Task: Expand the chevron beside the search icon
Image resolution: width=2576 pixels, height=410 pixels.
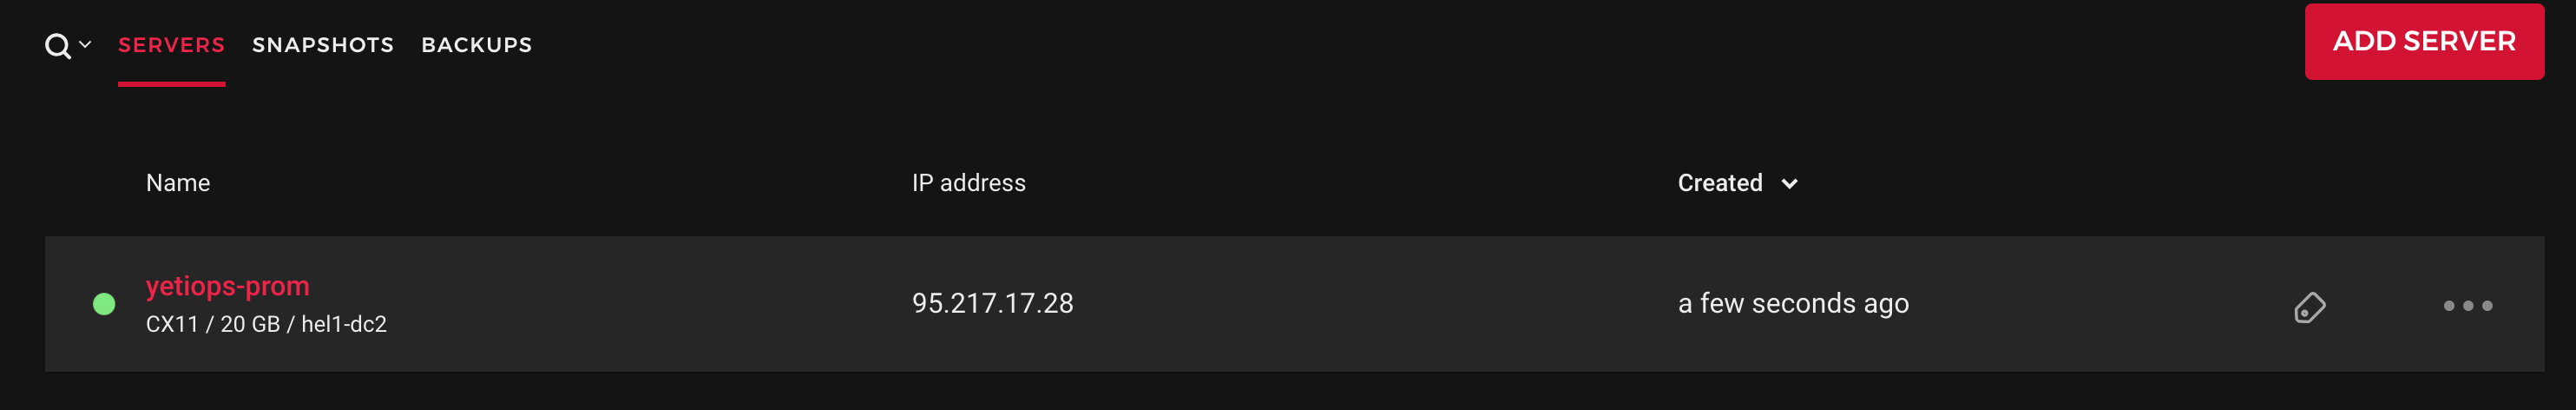Action: coord(85,44)
